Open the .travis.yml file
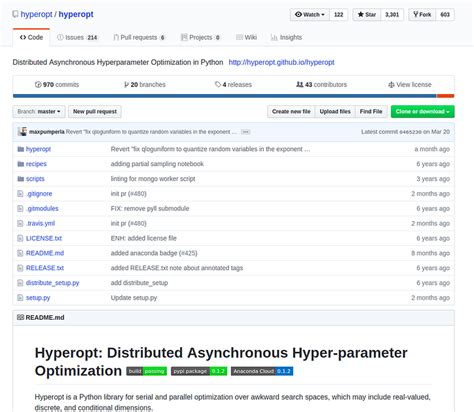Image resolution: width=474 pixels, height=412 pixels. pyautogui.click(x=40, y=223)
